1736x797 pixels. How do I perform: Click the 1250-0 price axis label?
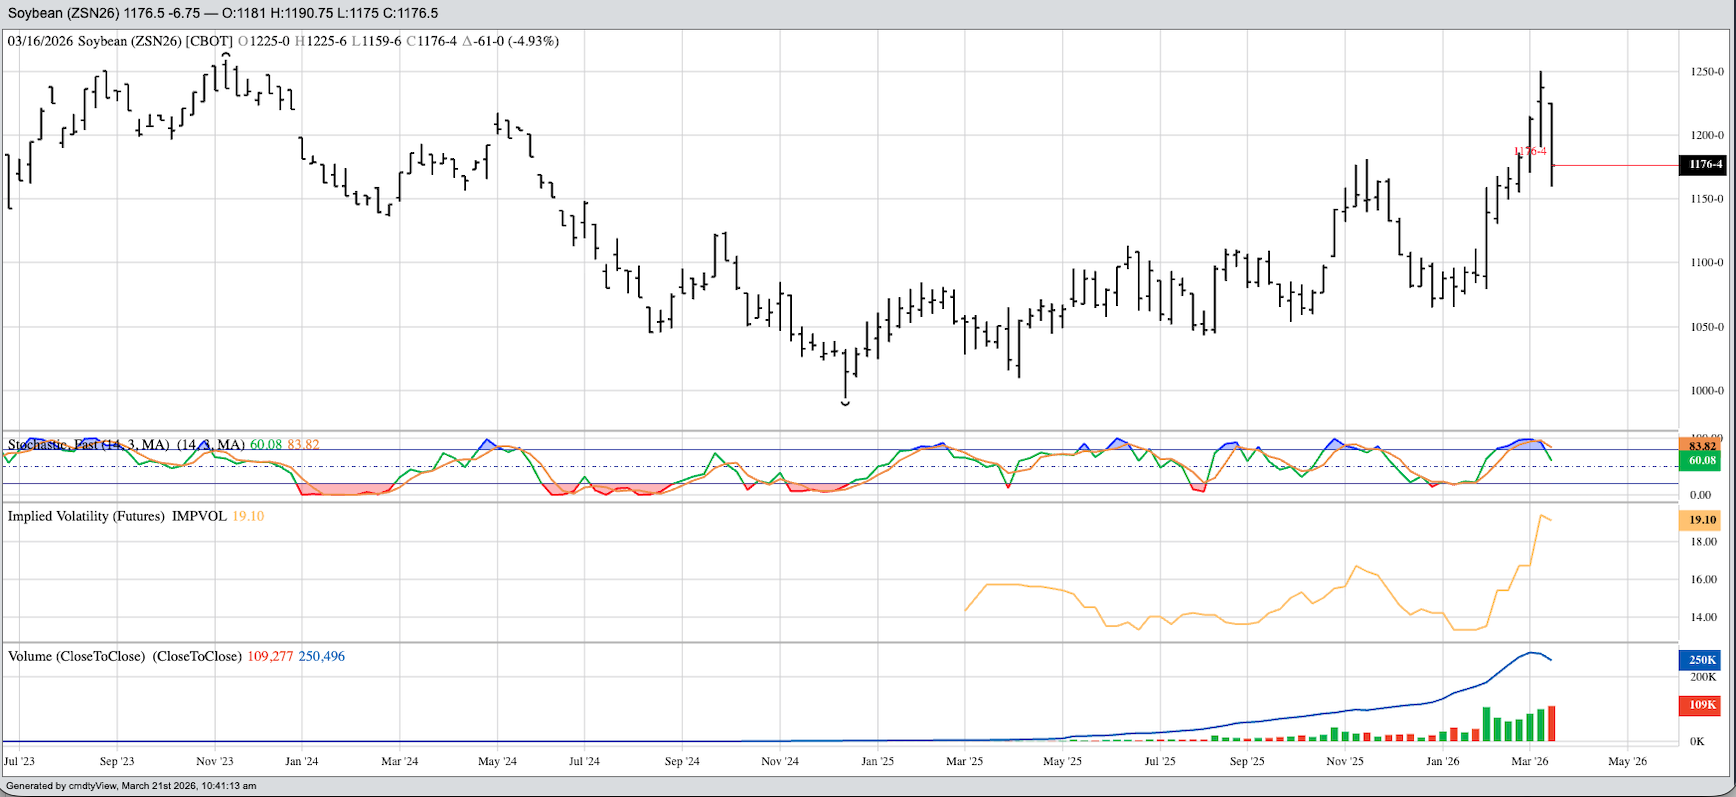tap(1707, 72)
